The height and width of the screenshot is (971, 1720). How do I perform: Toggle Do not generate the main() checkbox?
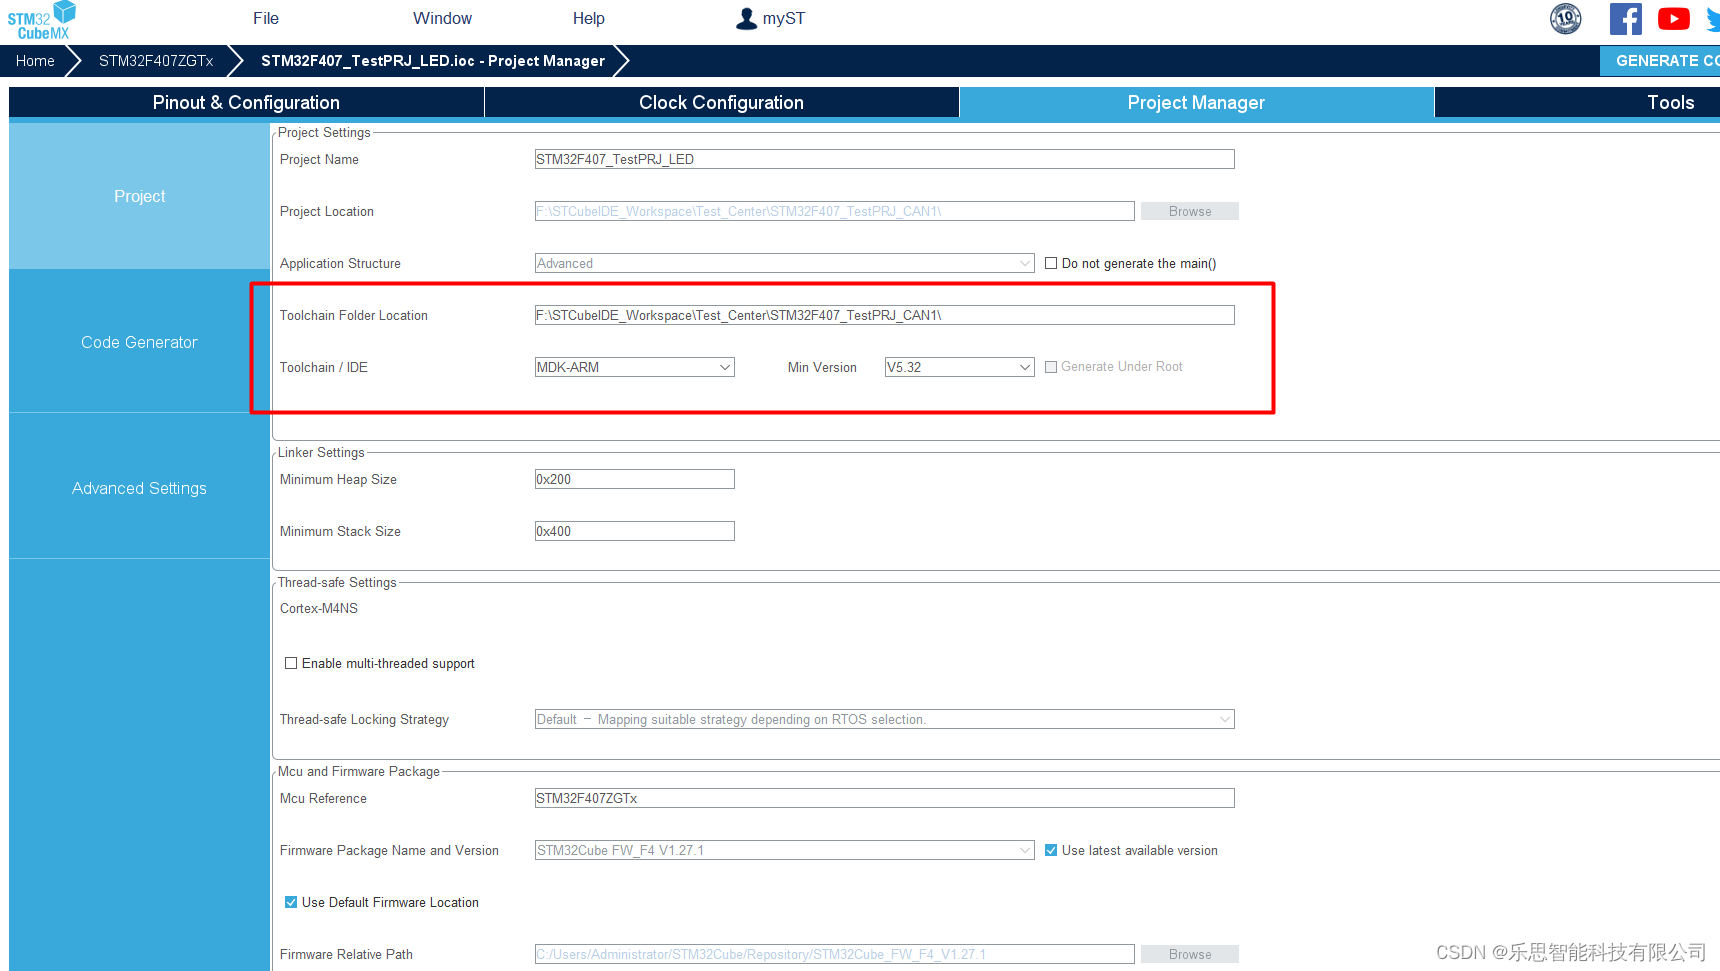coord(1051,263)
